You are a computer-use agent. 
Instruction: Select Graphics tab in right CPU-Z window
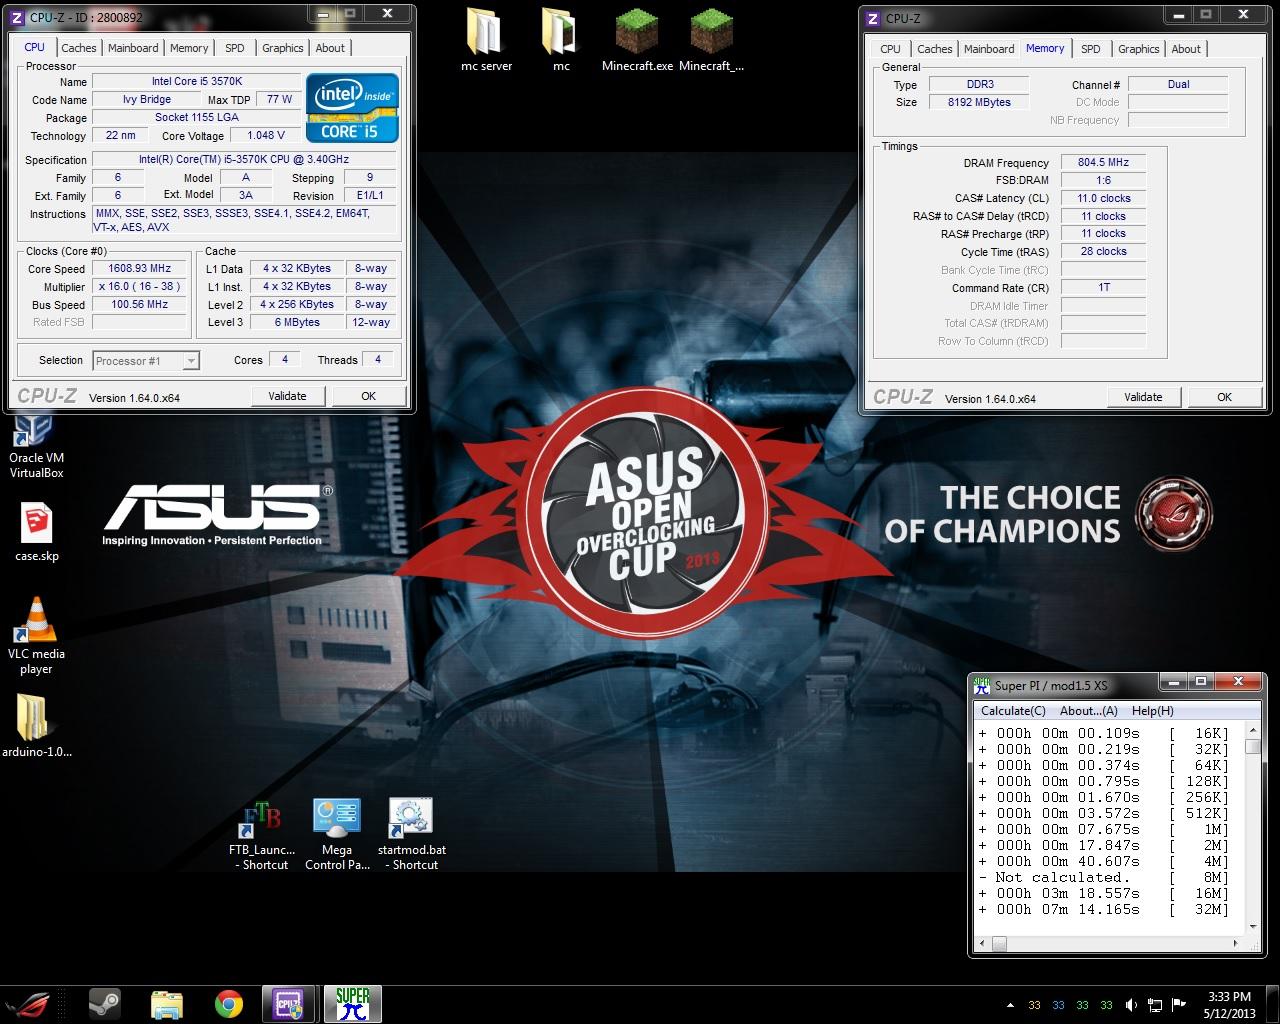click(1139, 49)
